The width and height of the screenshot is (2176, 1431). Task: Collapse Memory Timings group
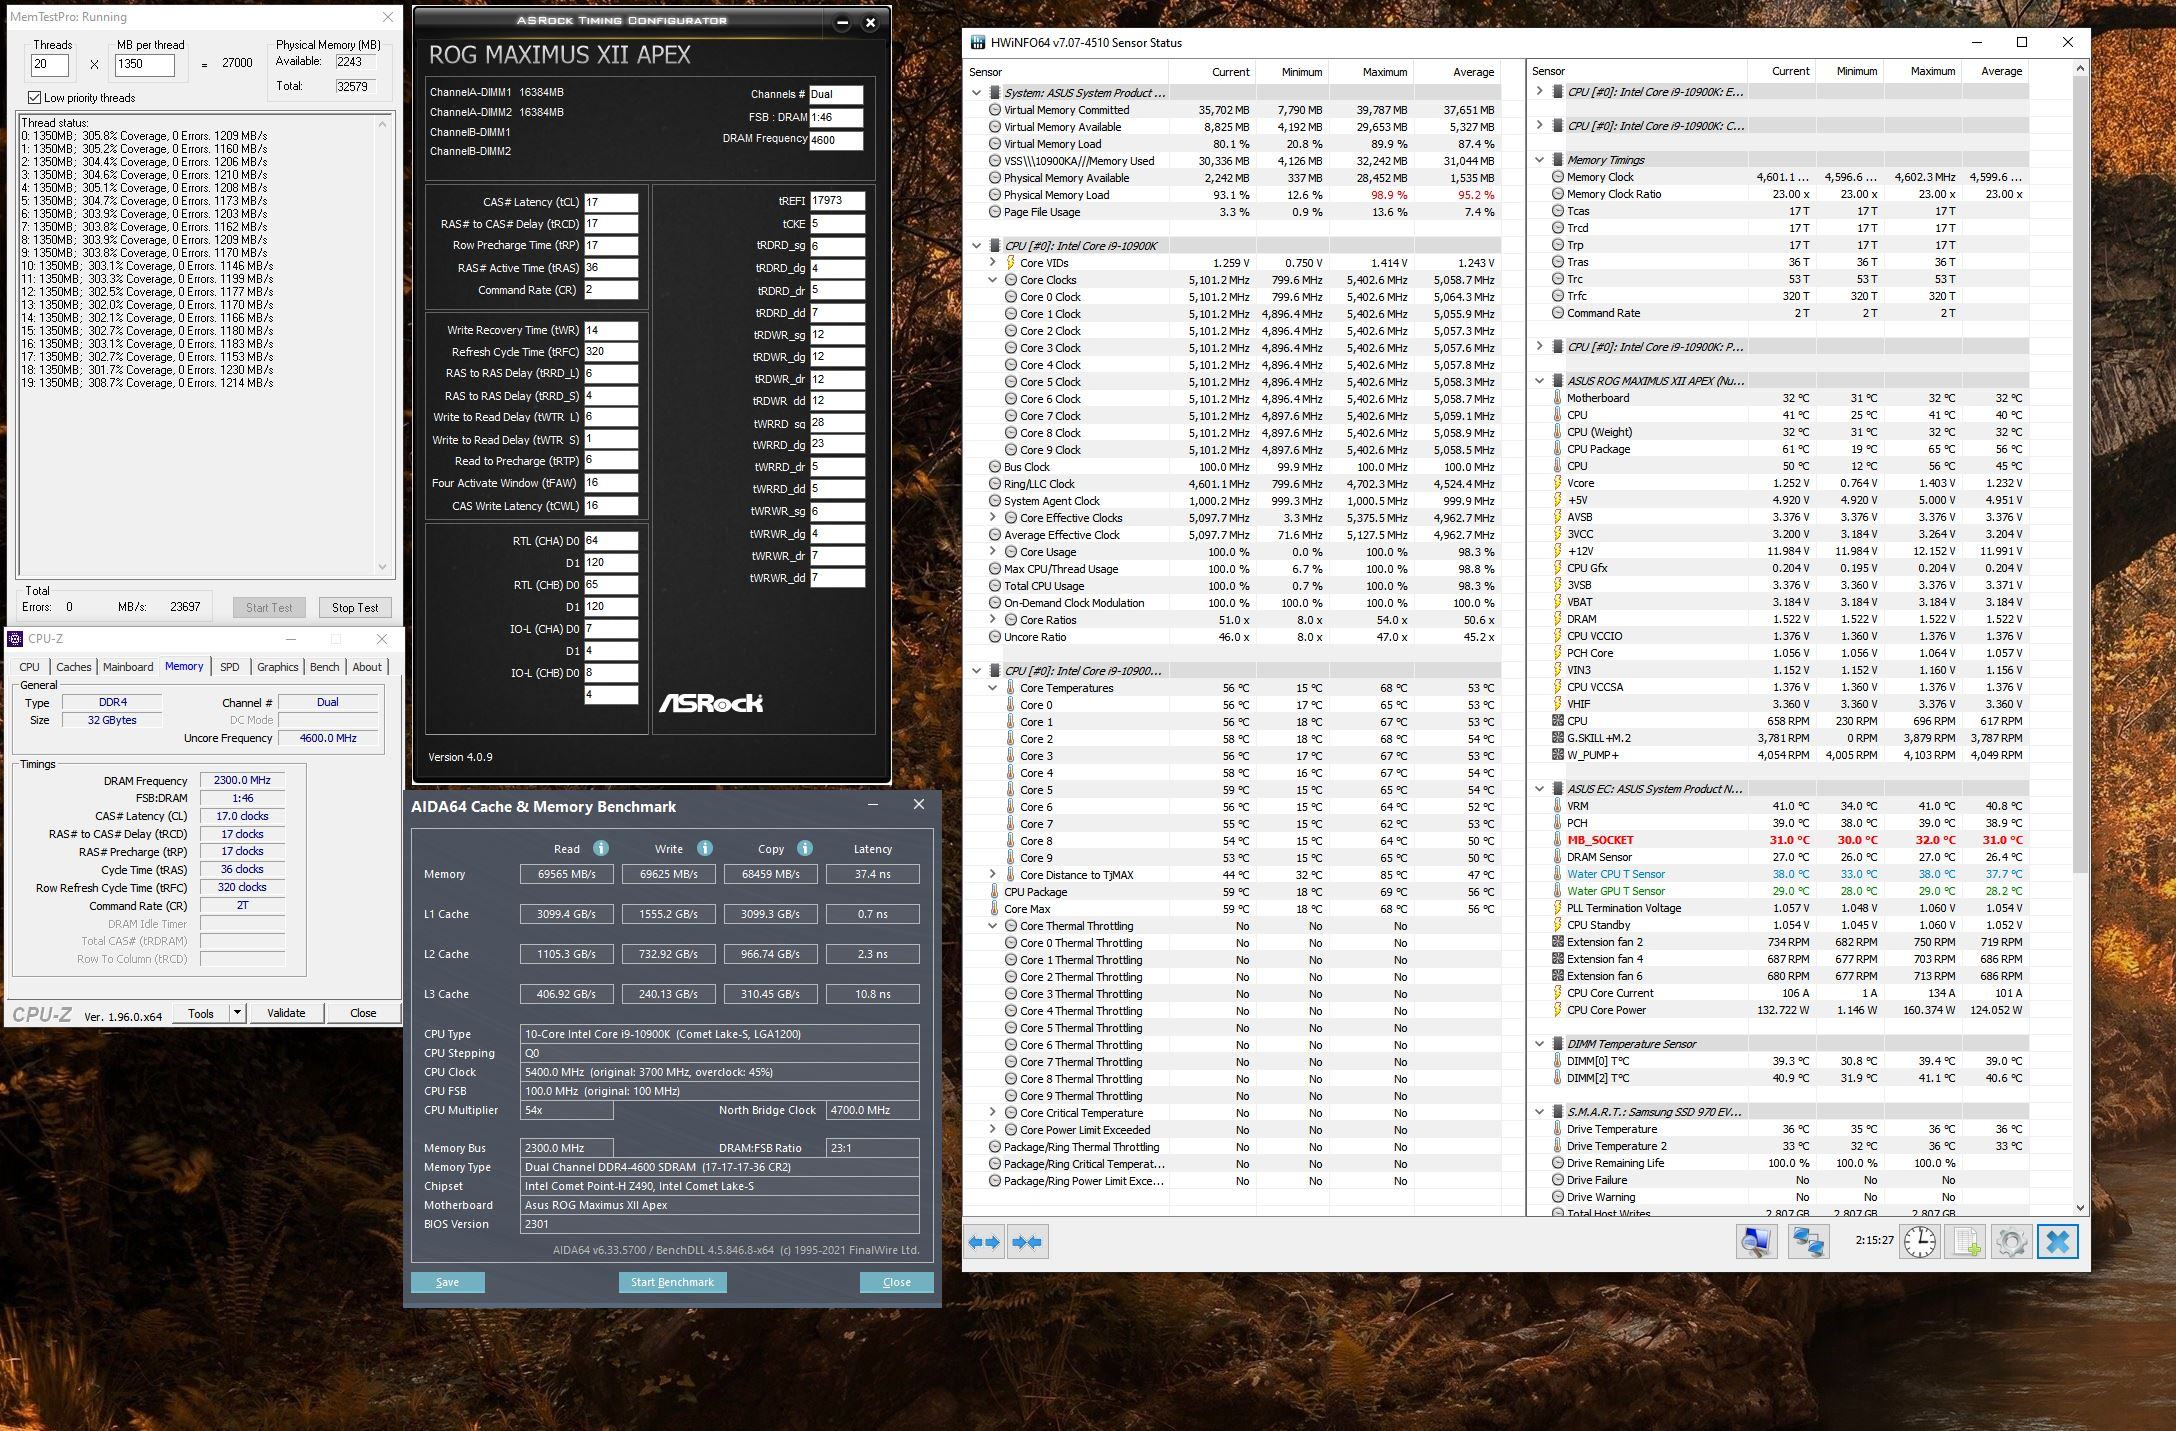pyautogui.click(x=1540, y=160)
